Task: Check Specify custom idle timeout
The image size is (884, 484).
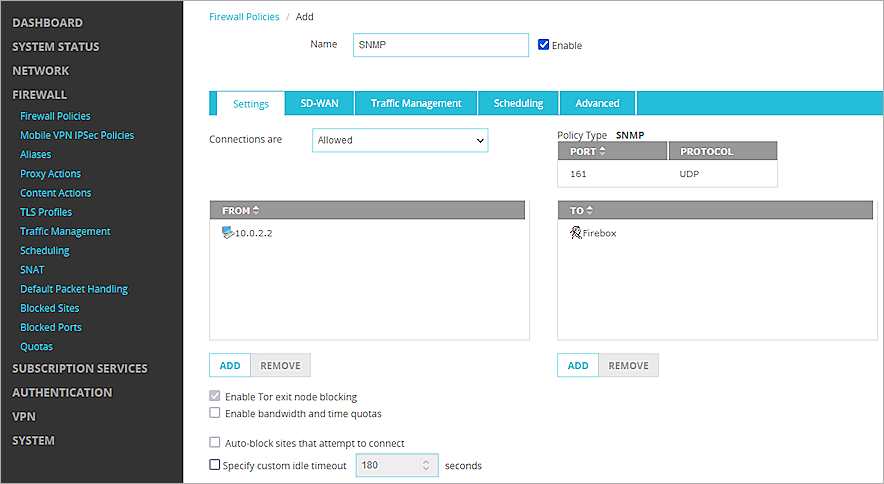Action: tap(215, 465)
